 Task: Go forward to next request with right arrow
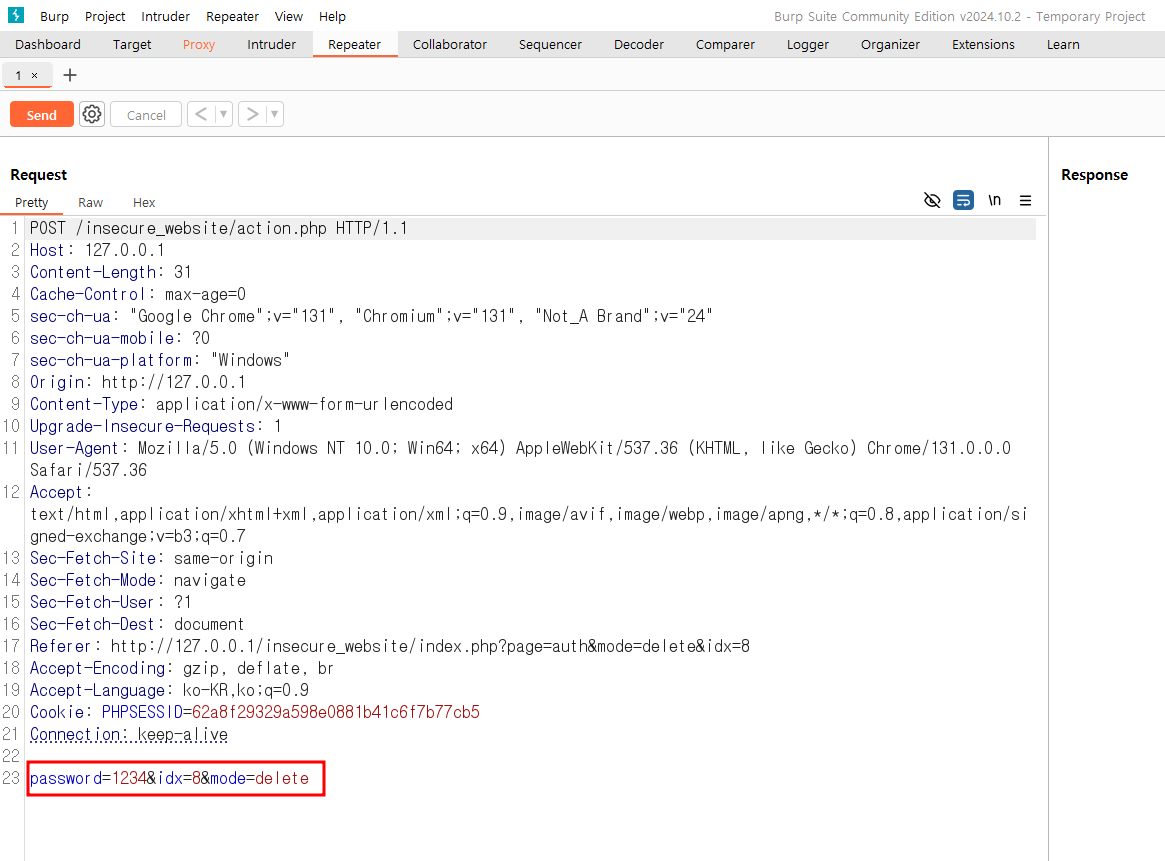click(252, 114)
